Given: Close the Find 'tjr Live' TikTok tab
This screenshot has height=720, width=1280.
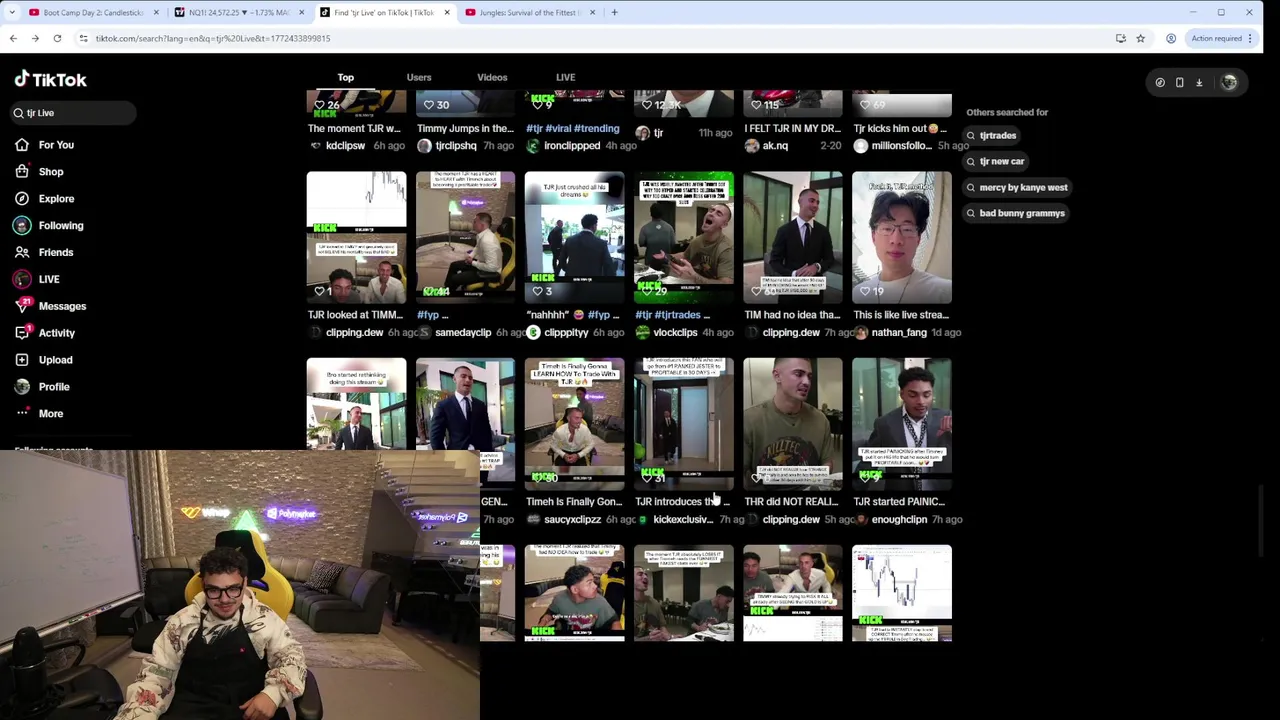Looking at the screenshot, I should pyautogui.click(x=446, y=12).
